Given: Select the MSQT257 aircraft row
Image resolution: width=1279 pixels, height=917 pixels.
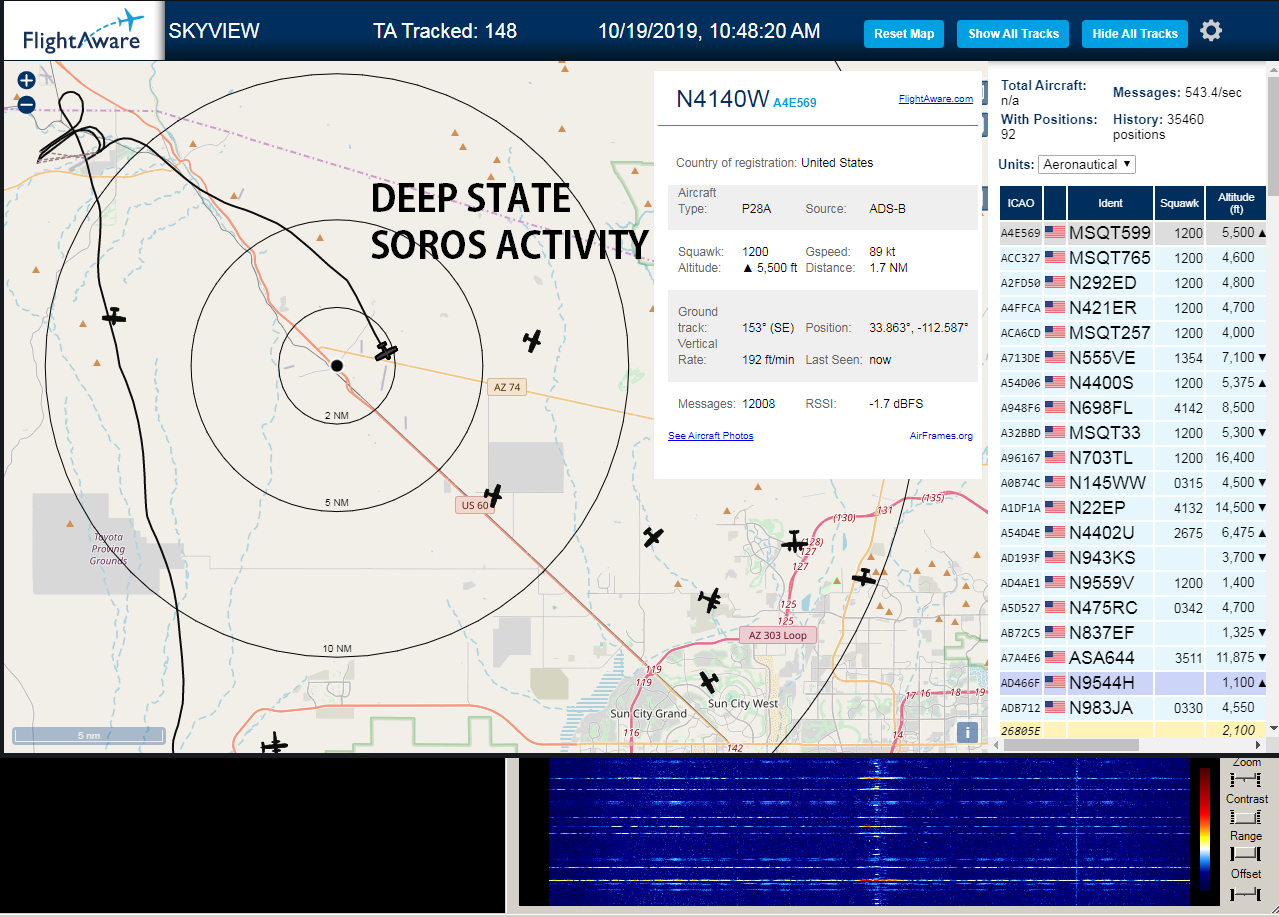Looking at the screenshot, I should pyautogui.click(x=1134, y=333).
